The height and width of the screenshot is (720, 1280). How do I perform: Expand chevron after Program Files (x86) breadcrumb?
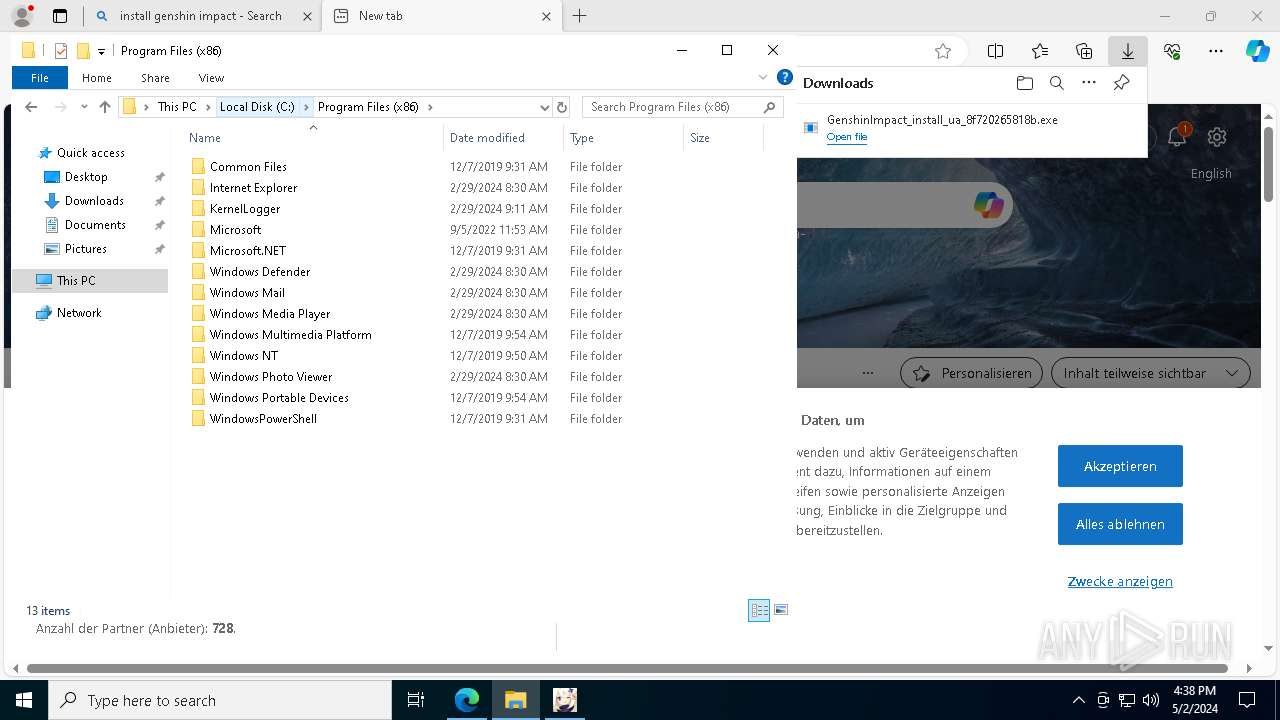pyautogui.click(x=430, y=107)
